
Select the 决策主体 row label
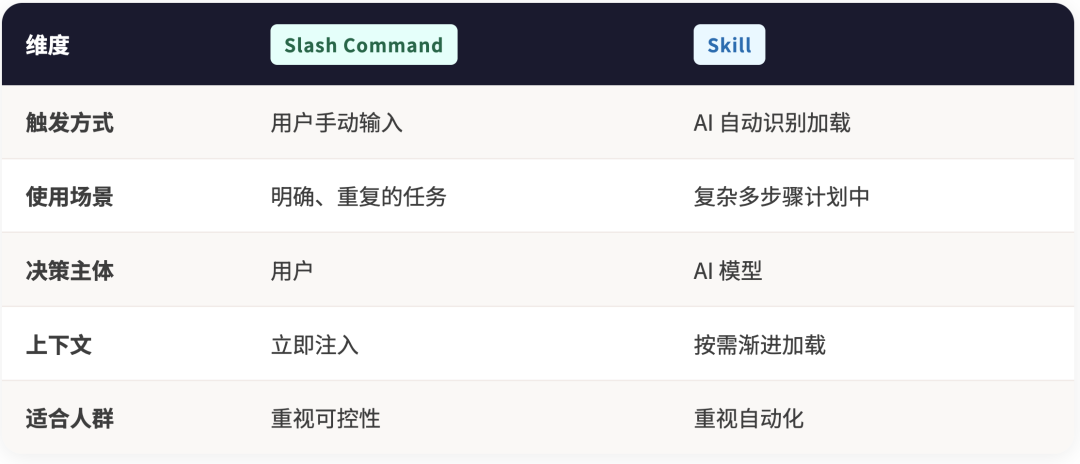[x=70, y=270]
